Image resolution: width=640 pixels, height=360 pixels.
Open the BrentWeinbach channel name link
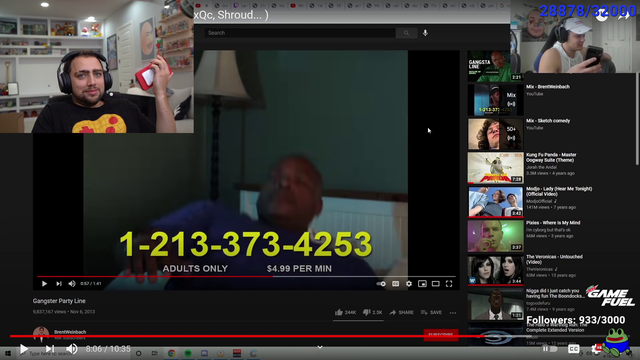pyautogui.click(x=70, y=332)
